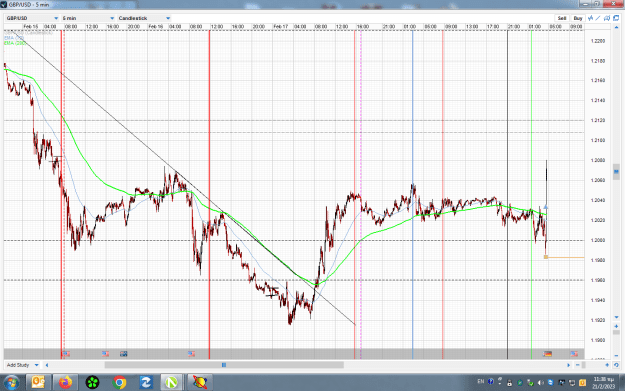Click the price scrollbar down arrow

(616, 317)
